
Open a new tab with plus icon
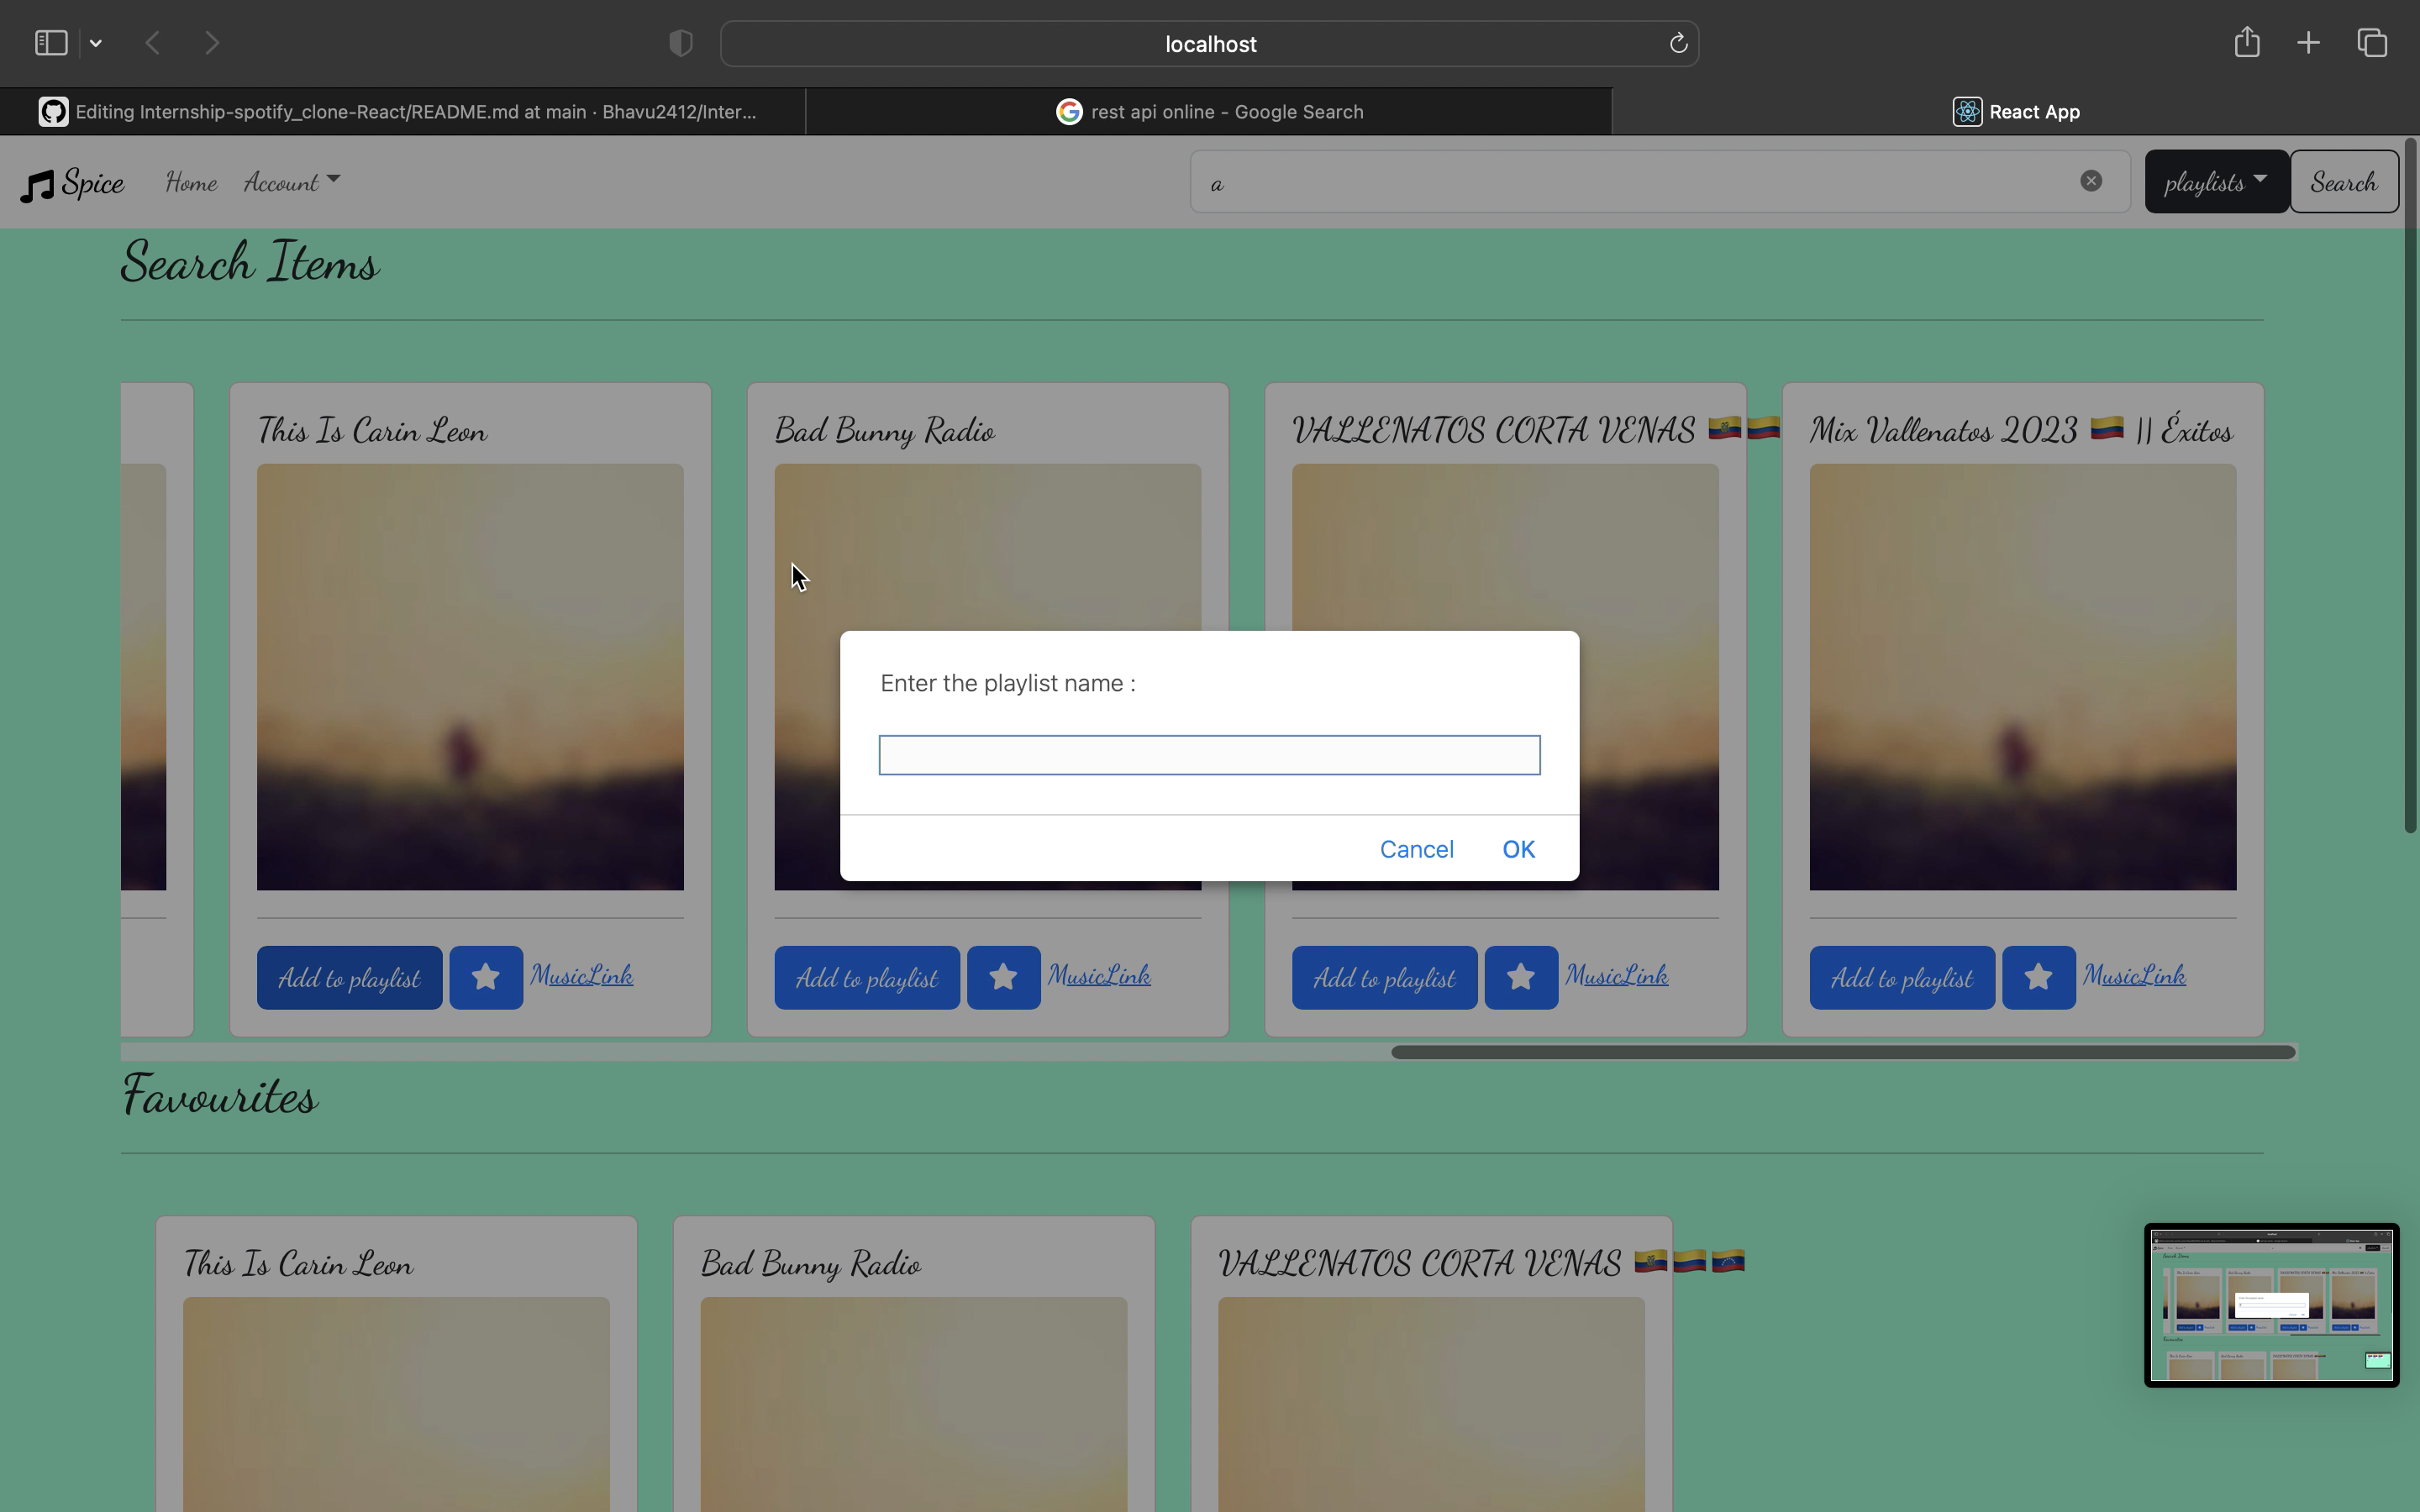coord(2308,43)
